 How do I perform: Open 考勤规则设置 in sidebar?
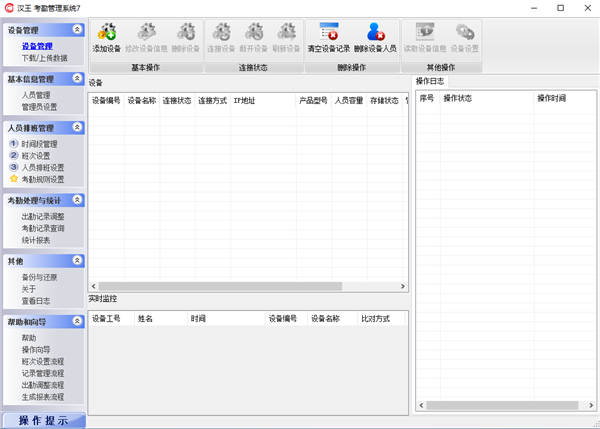43,179
